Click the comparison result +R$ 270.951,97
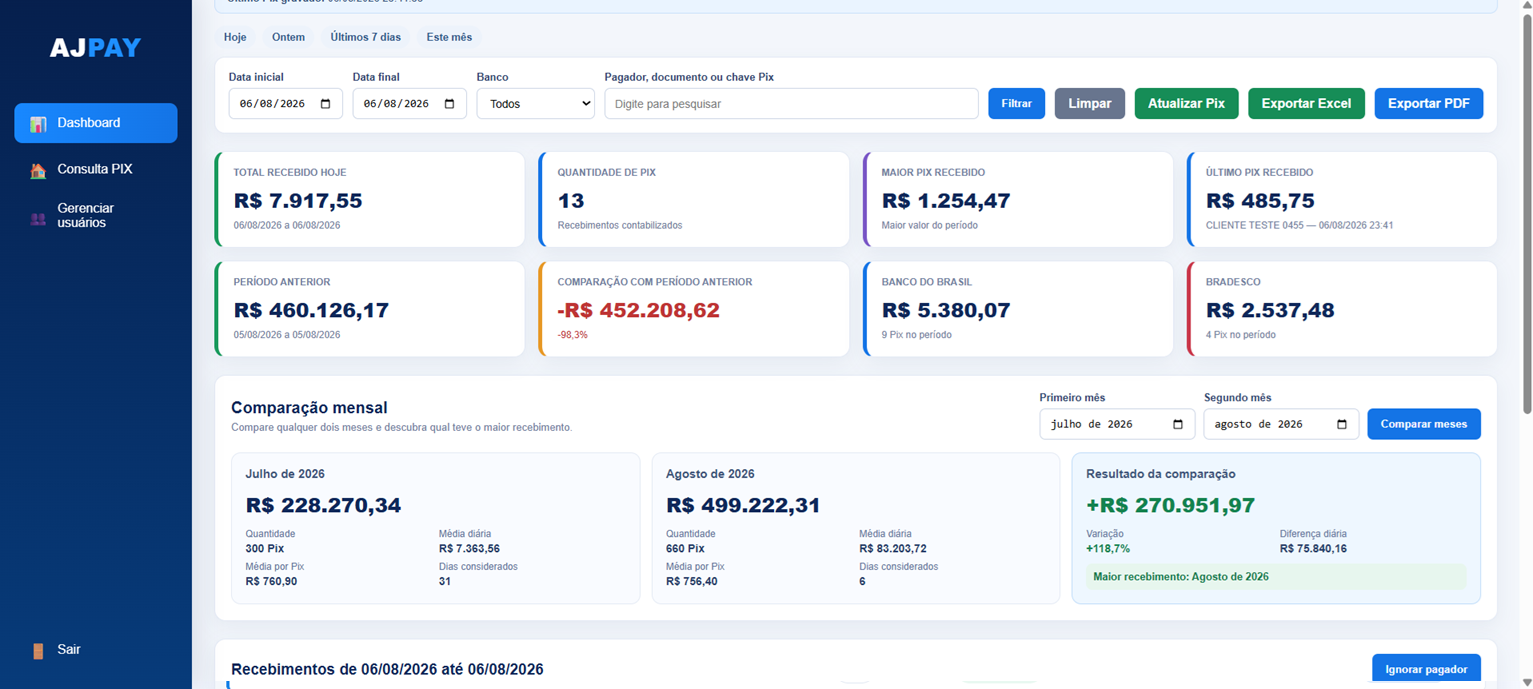 click(1170, 506)
